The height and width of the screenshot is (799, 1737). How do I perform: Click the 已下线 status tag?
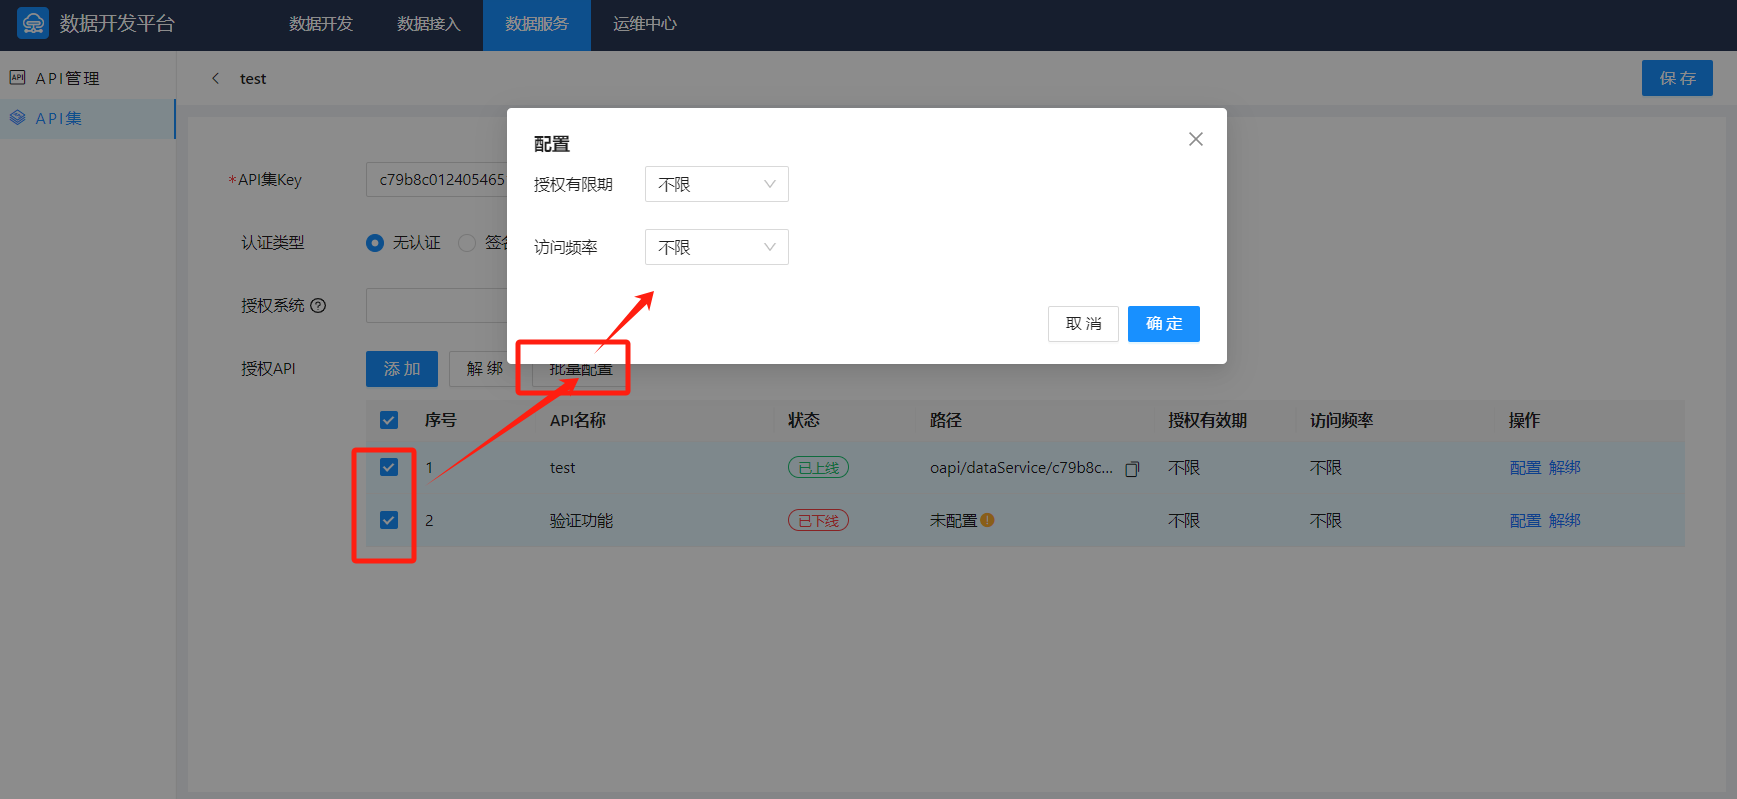click(818, 520)
